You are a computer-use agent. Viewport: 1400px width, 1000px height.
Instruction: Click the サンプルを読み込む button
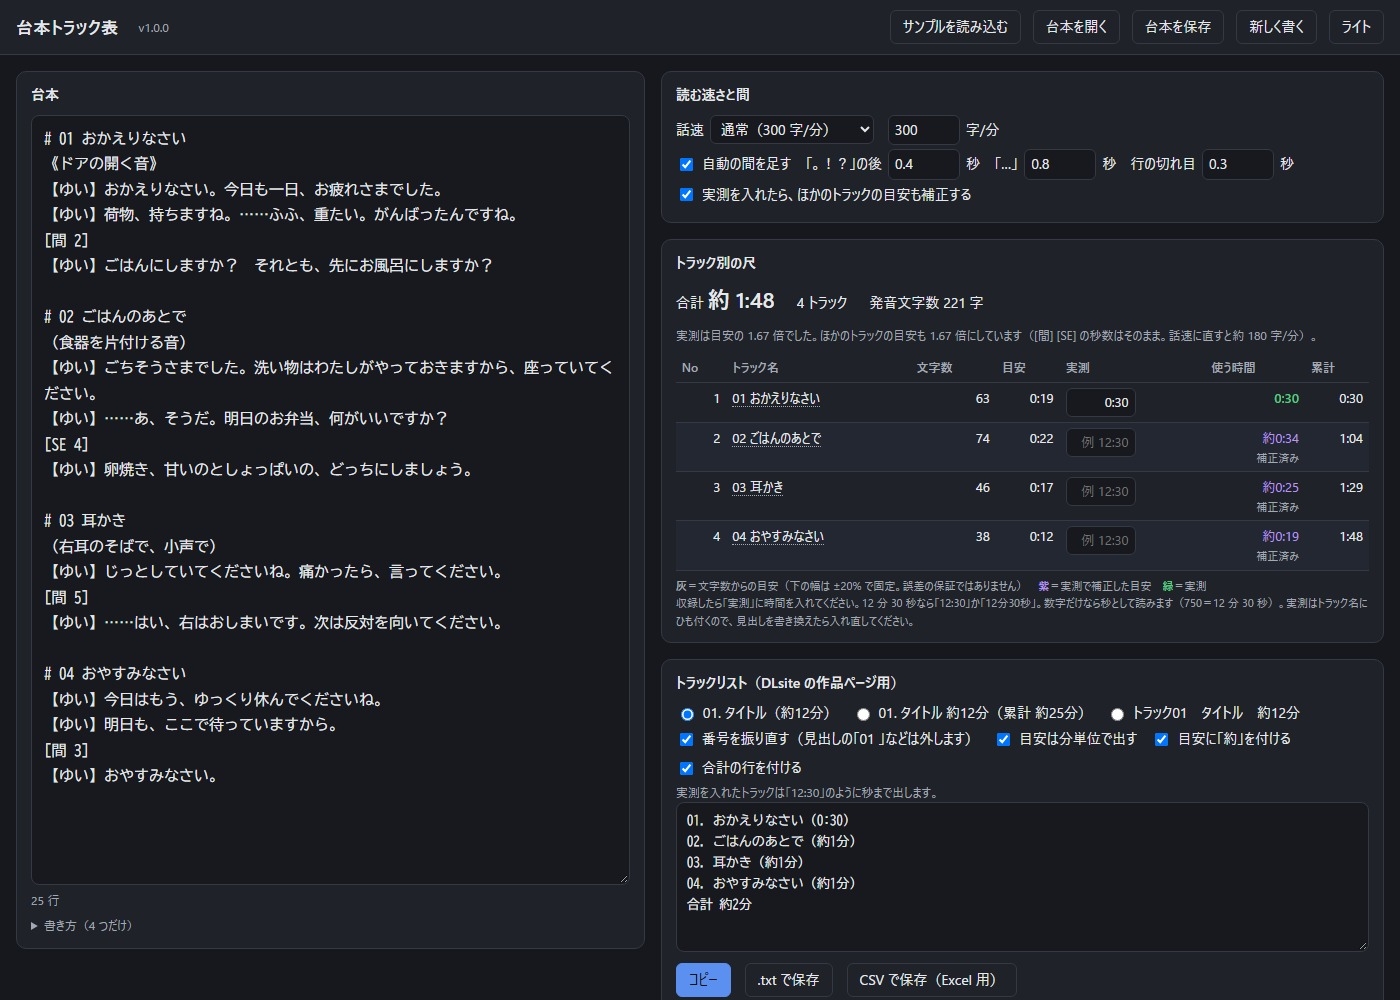click(x=955, y=27)
